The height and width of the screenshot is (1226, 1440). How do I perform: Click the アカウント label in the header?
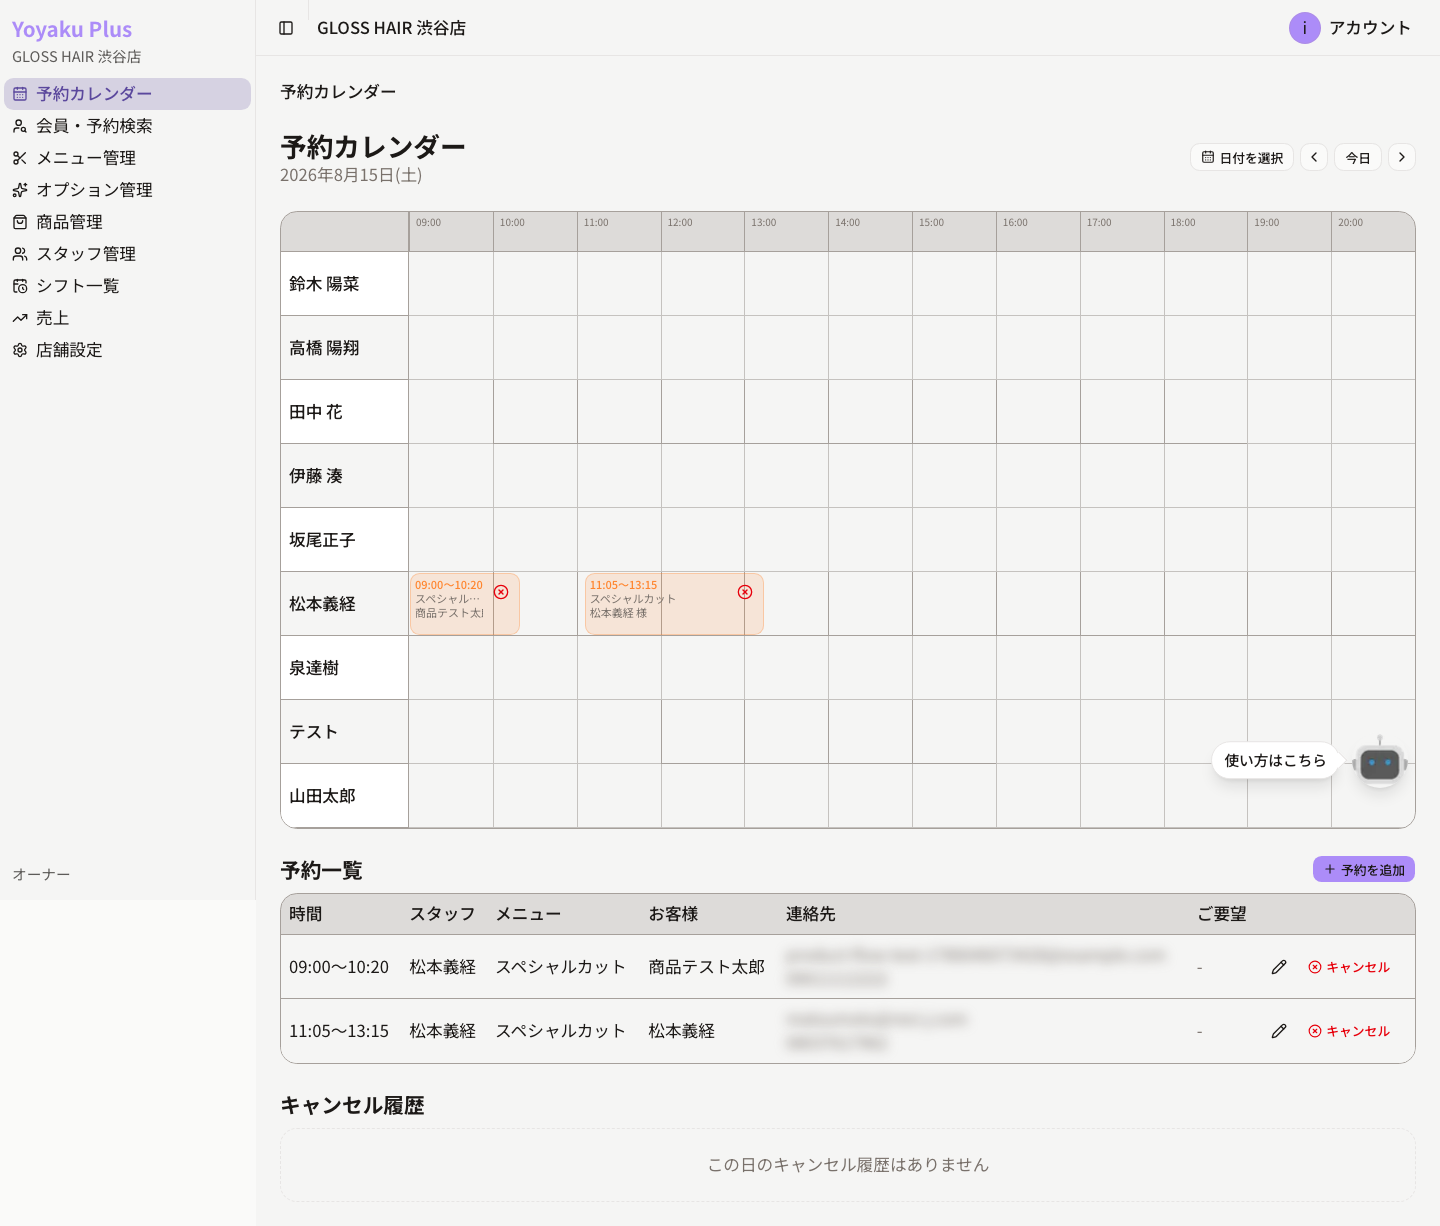pyautogui.click(x=1370, y=28)
